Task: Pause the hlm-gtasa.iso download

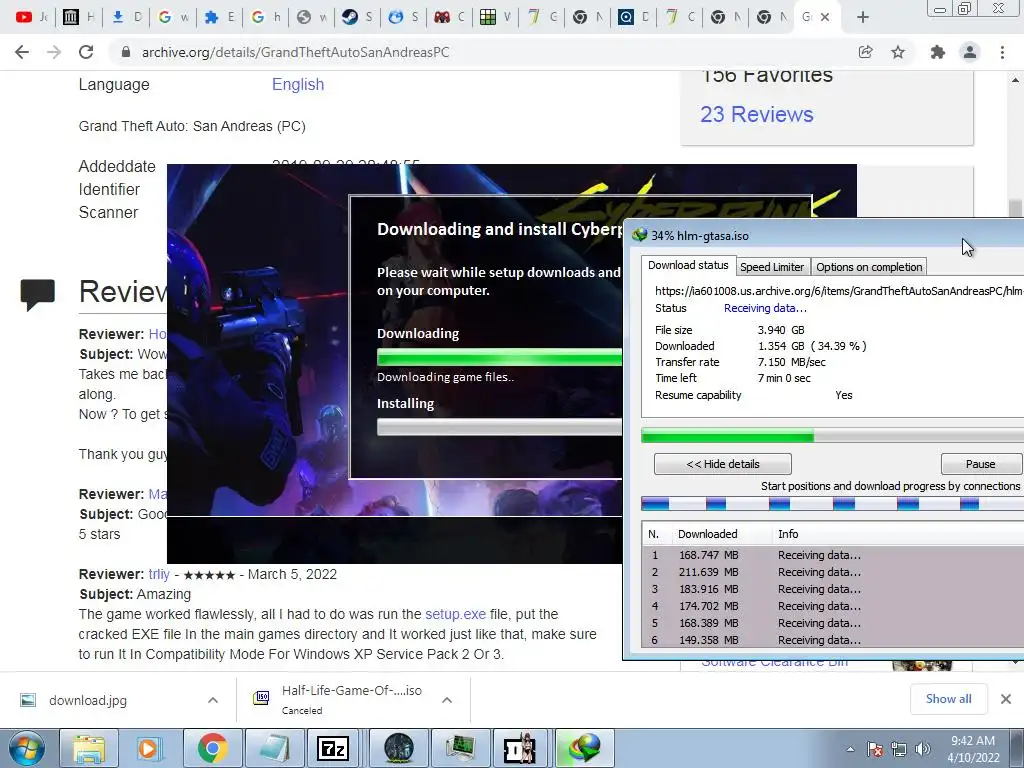Action: [981, 464]
